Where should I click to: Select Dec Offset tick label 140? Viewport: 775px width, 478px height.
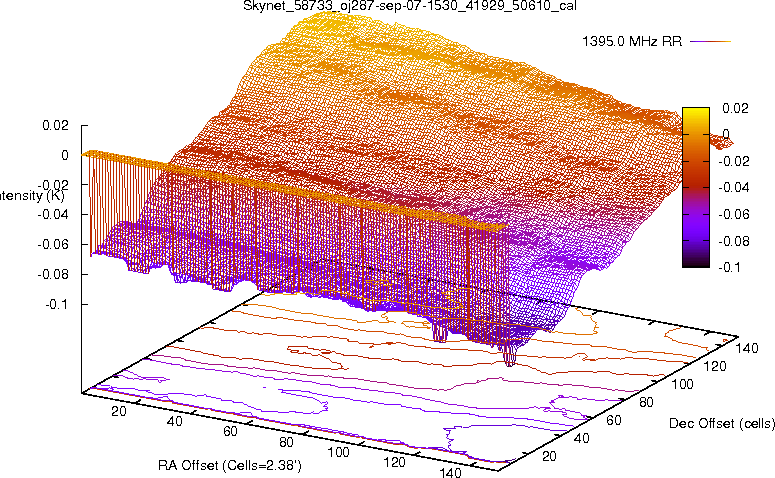[x=747, y=348]
